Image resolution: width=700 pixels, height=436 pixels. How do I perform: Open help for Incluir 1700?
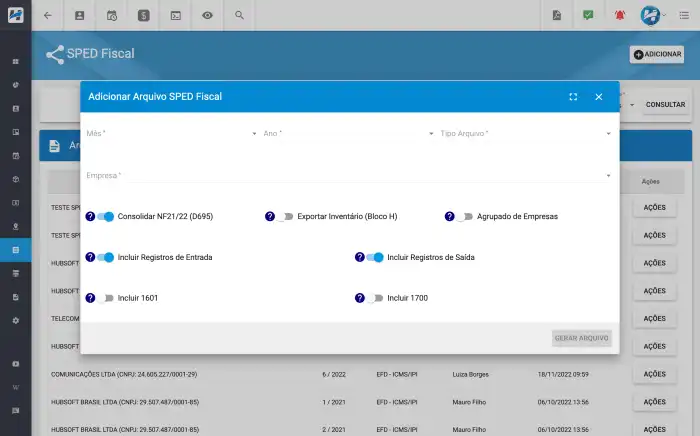pos(359,298)
